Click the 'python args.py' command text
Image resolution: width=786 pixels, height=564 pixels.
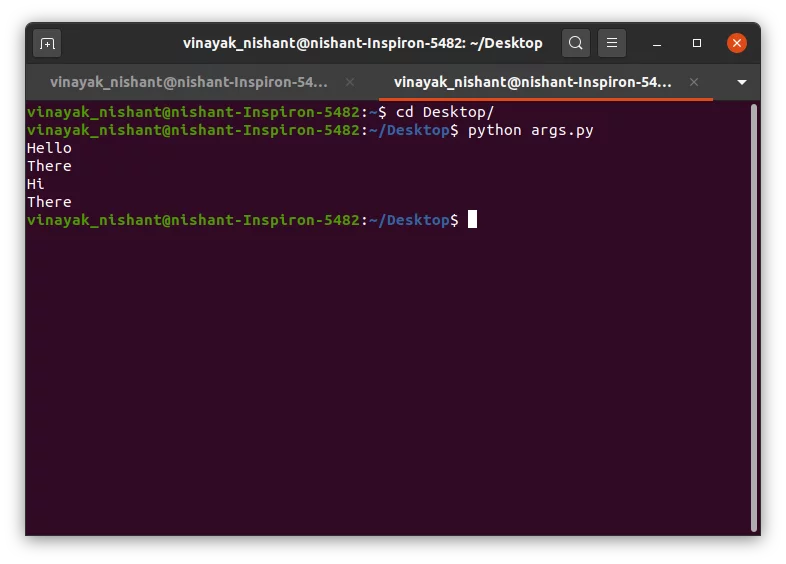click(530, 130)
